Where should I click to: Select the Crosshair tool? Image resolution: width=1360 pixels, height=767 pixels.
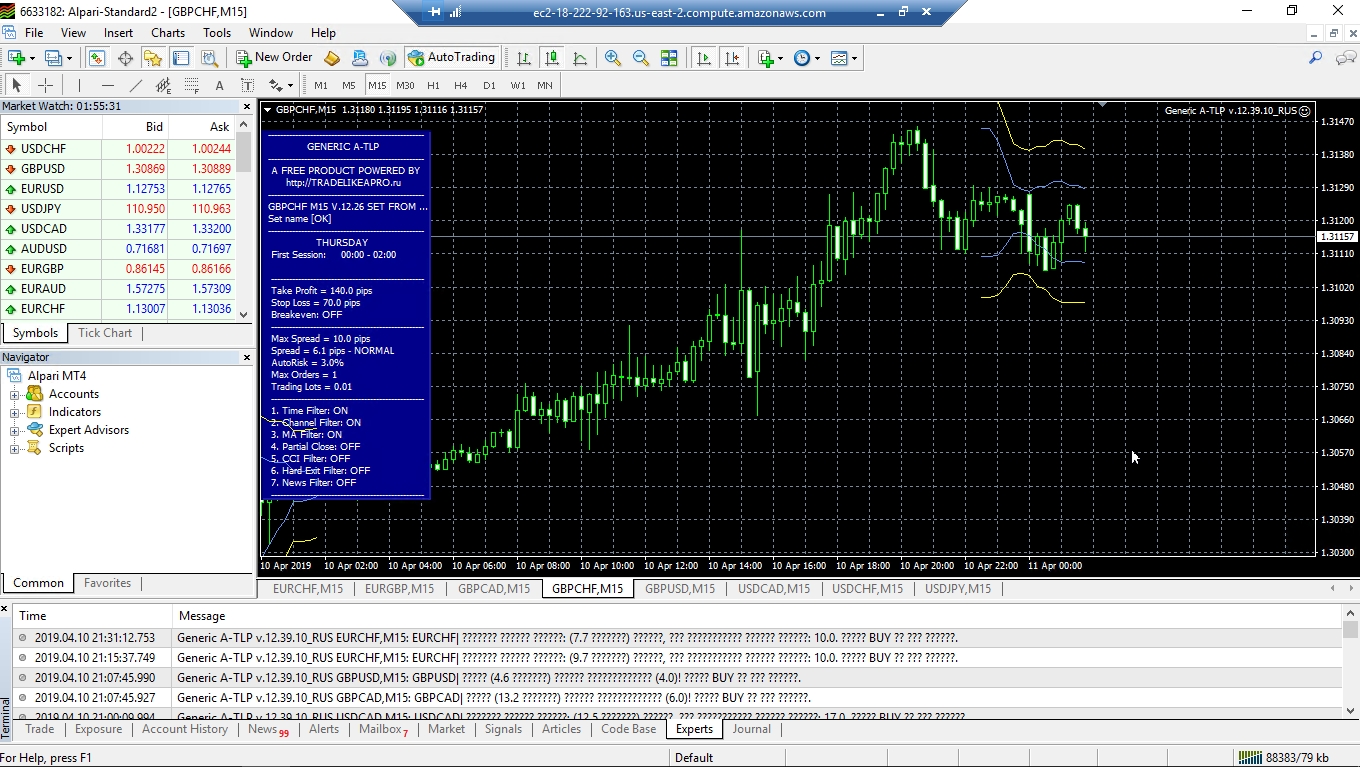(45, 85)
